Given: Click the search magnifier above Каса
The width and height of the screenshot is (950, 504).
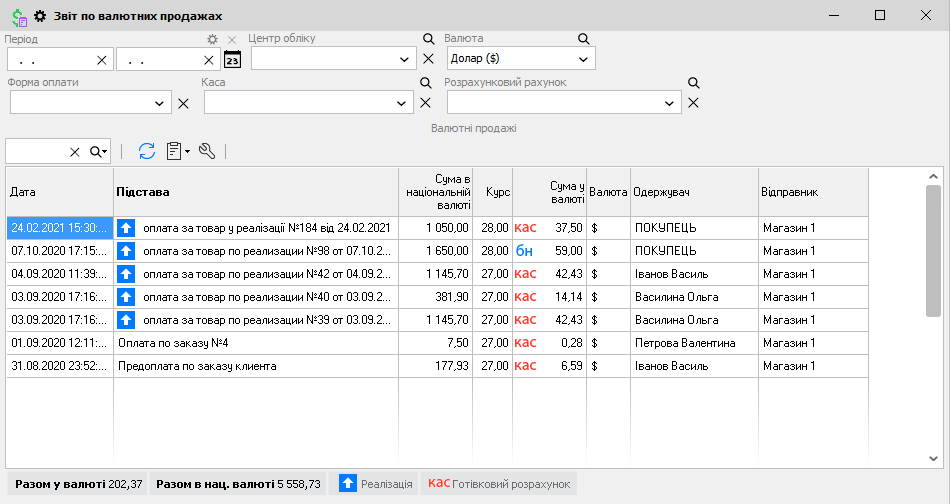Looking at the screenshot, I should [x=425, y=83].
